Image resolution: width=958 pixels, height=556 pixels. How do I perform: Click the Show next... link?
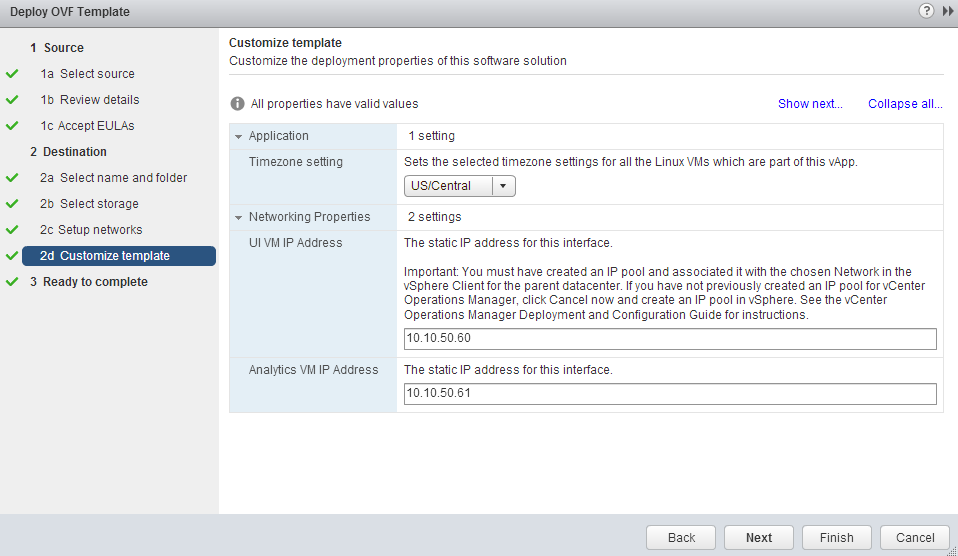[x=810, y=104]
